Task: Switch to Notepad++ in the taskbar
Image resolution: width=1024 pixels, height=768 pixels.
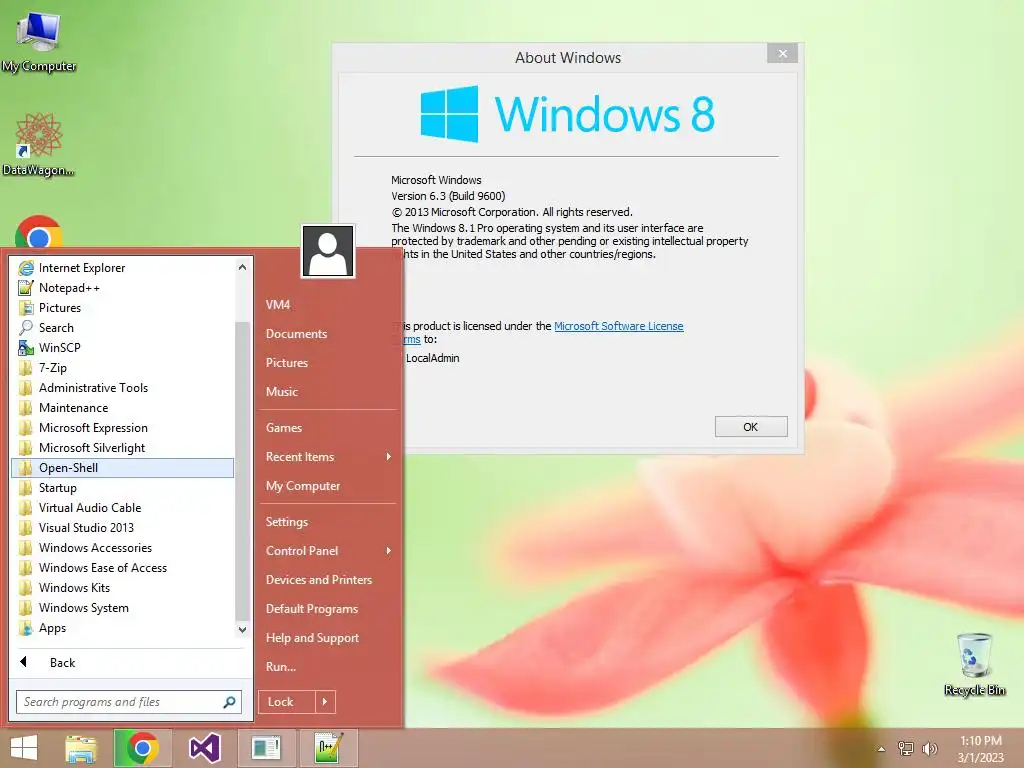Action: (328, 748)
